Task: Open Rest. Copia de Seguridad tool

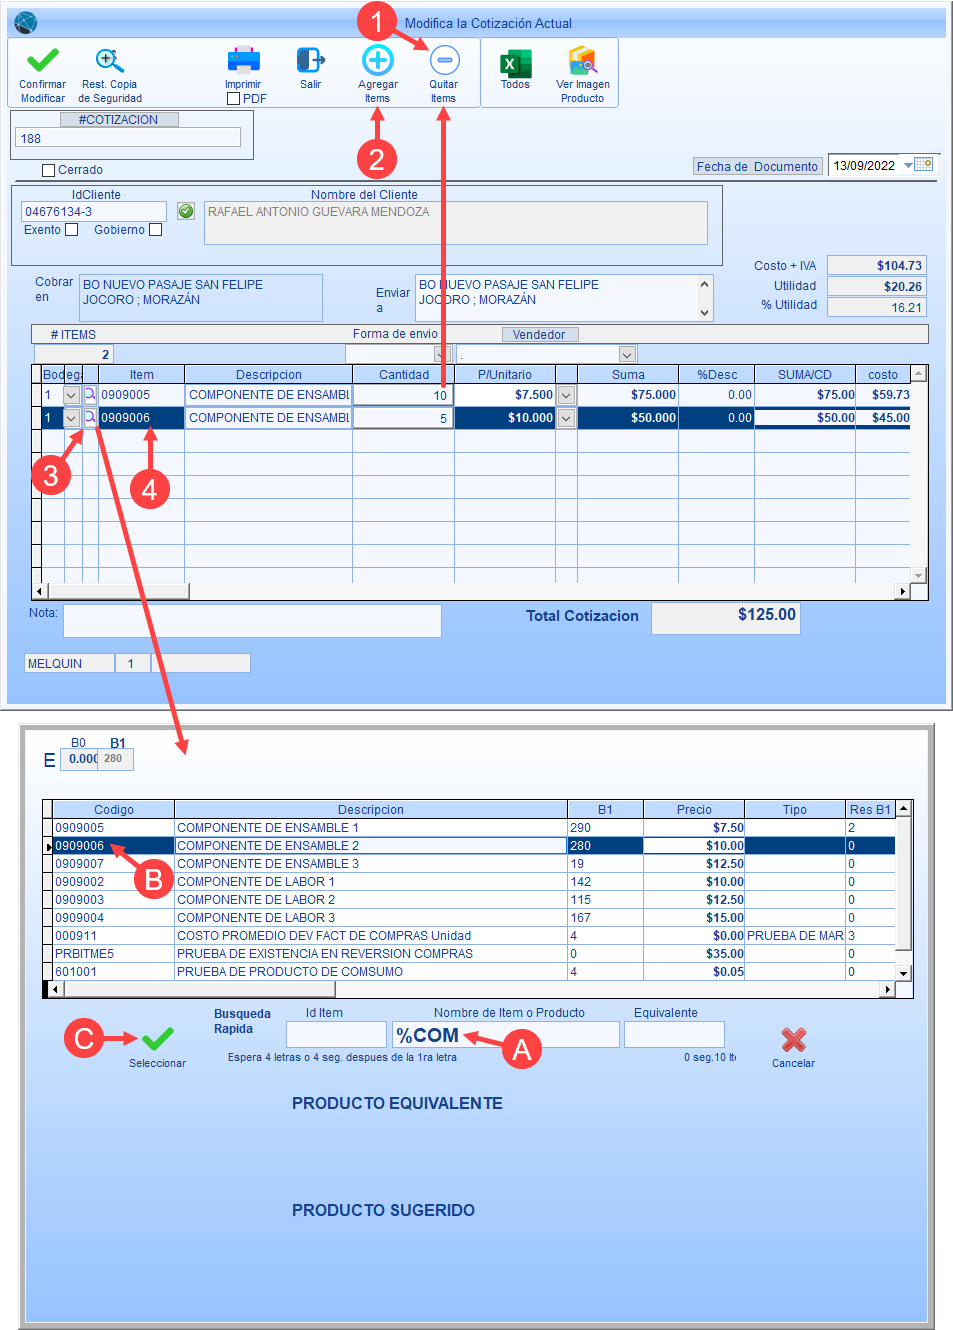Action: pos(109,60)
